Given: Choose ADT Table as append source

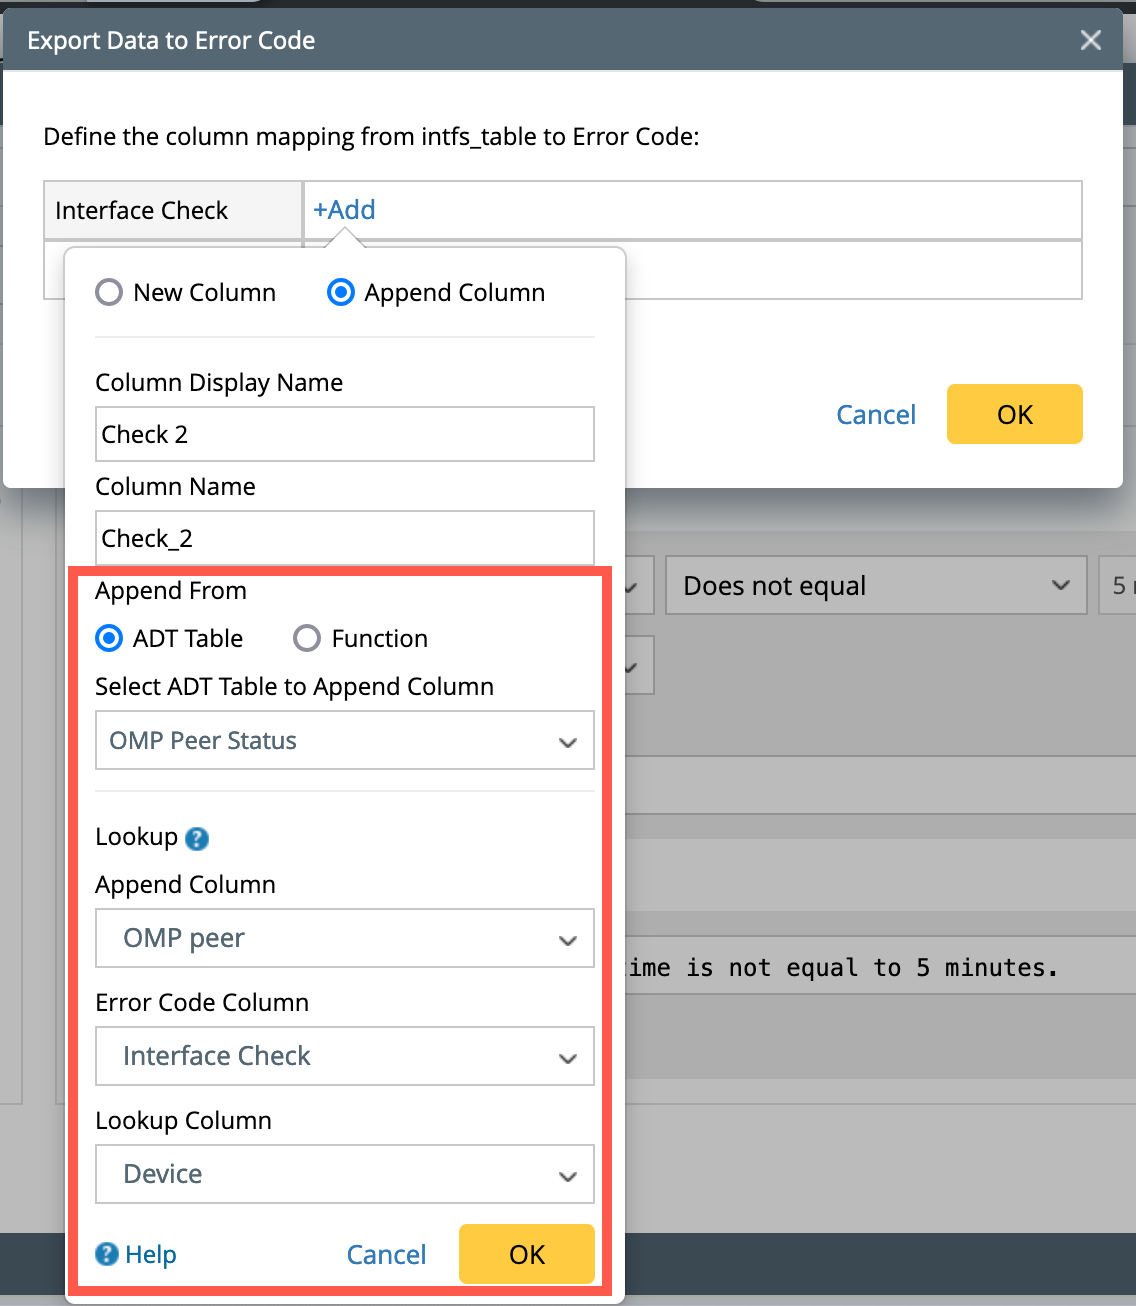Looking at the screenshot, I should tap(109, 638).
